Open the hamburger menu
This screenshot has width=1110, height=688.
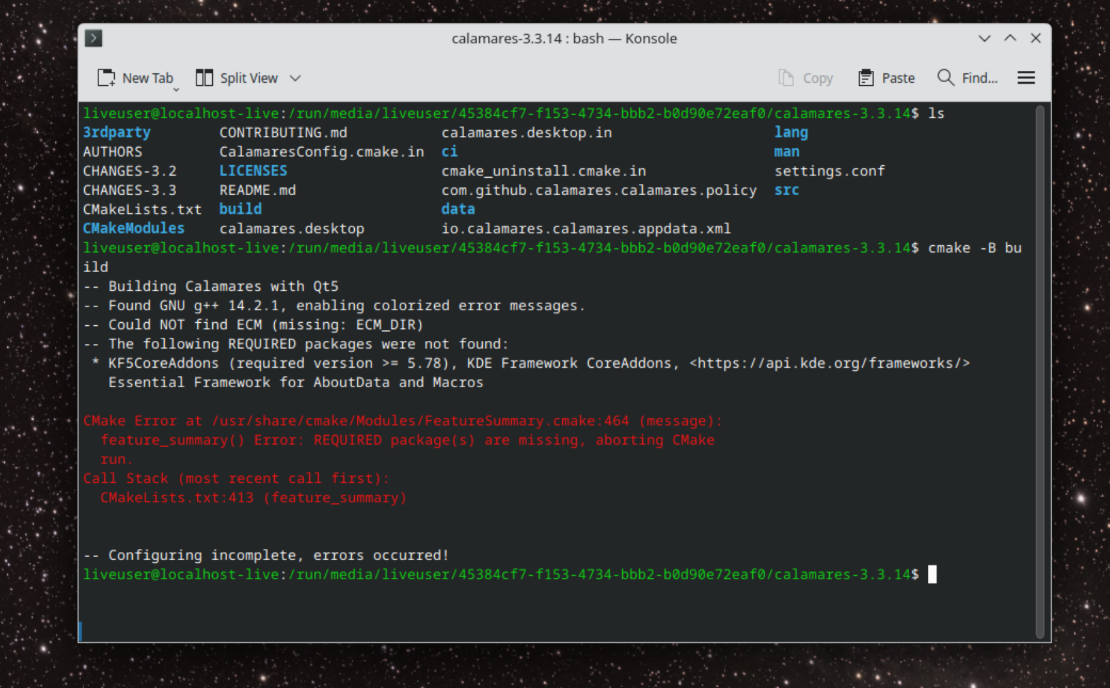(x=1026, y=78)
